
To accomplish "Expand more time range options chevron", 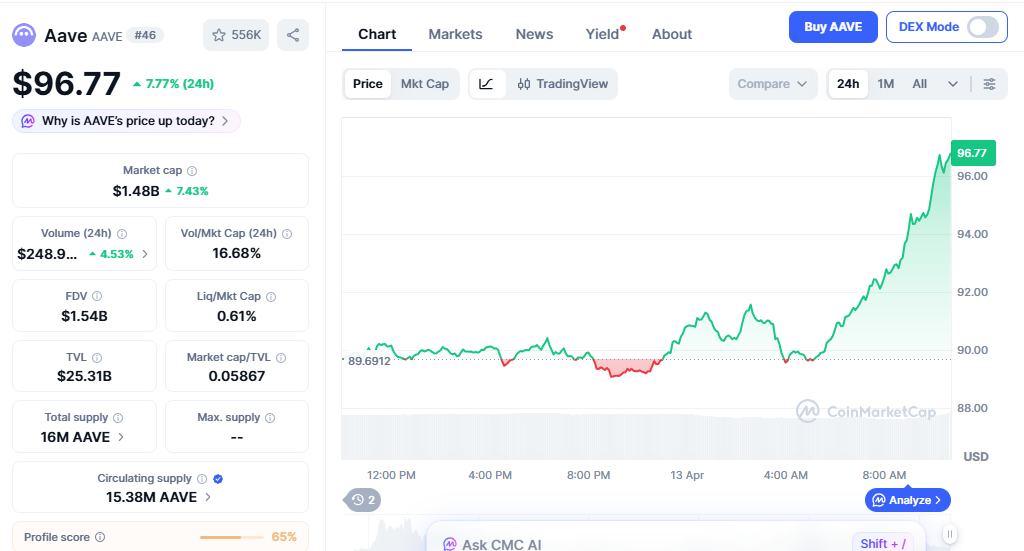I will tap(953, 84).
